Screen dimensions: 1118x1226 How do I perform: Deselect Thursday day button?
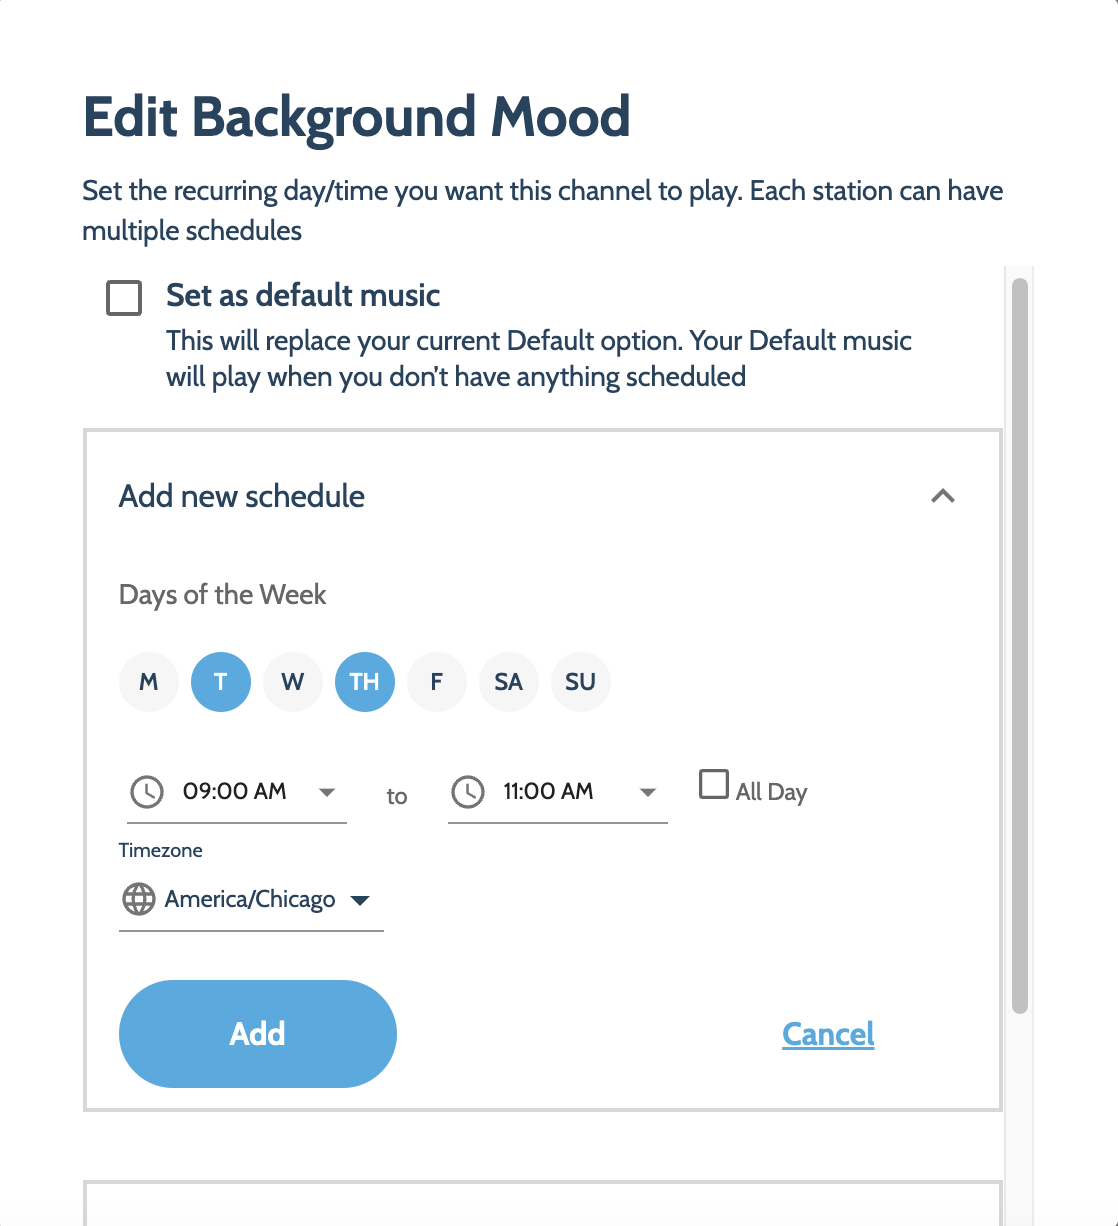coord(365,682)
